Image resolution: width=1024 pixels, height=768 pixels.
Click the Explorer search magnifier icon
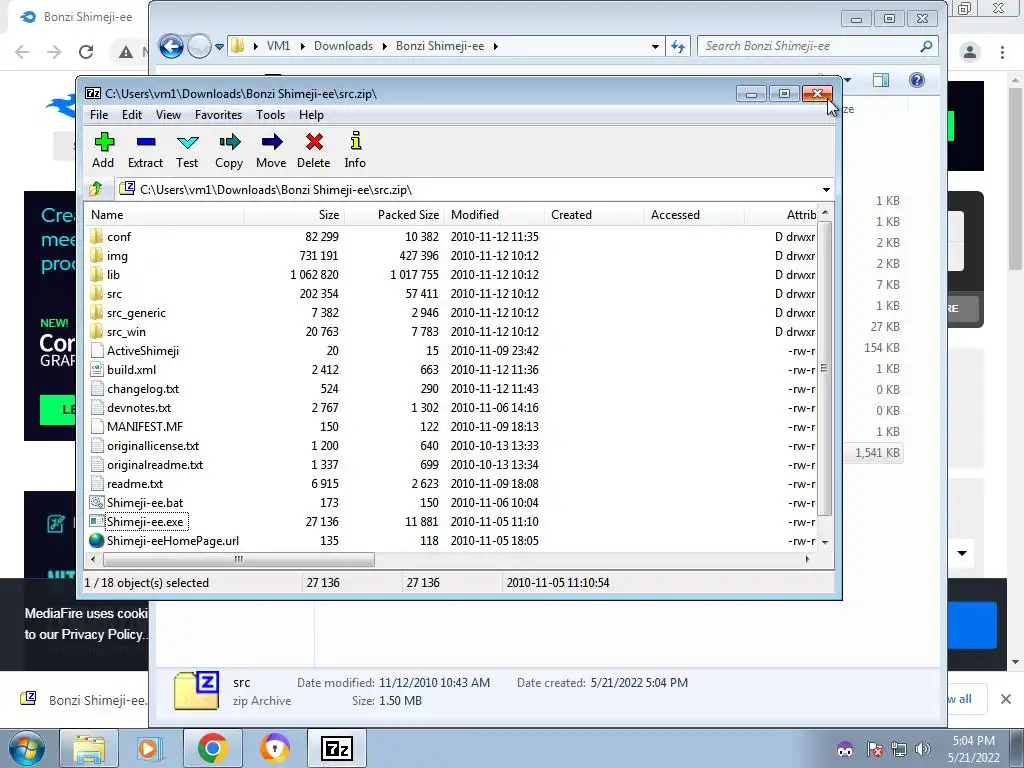pos(926,46)
